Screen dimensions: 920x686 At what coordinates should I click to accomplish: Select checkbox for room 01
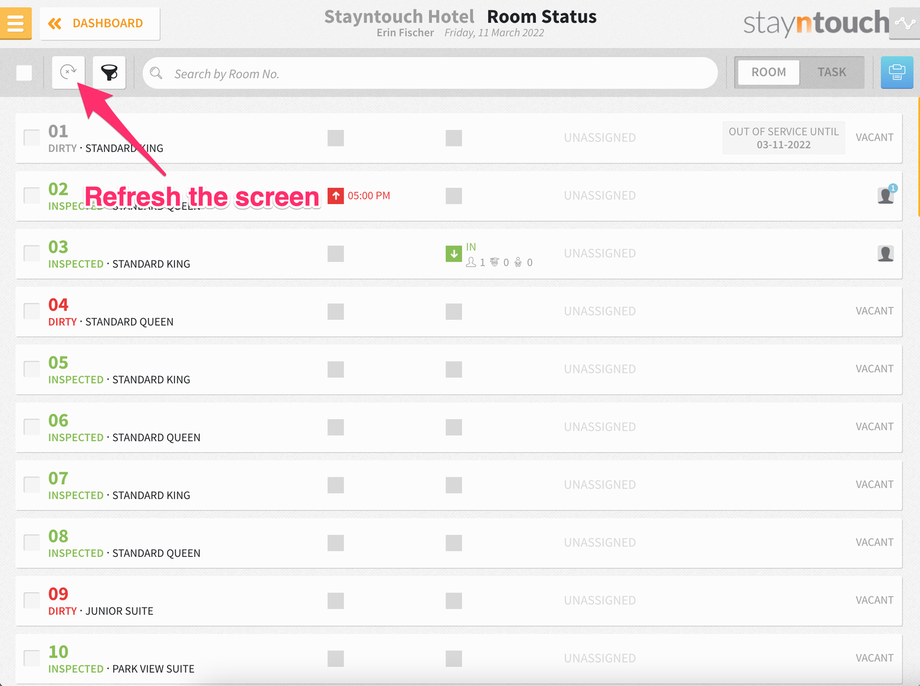(x=31, y=138)
